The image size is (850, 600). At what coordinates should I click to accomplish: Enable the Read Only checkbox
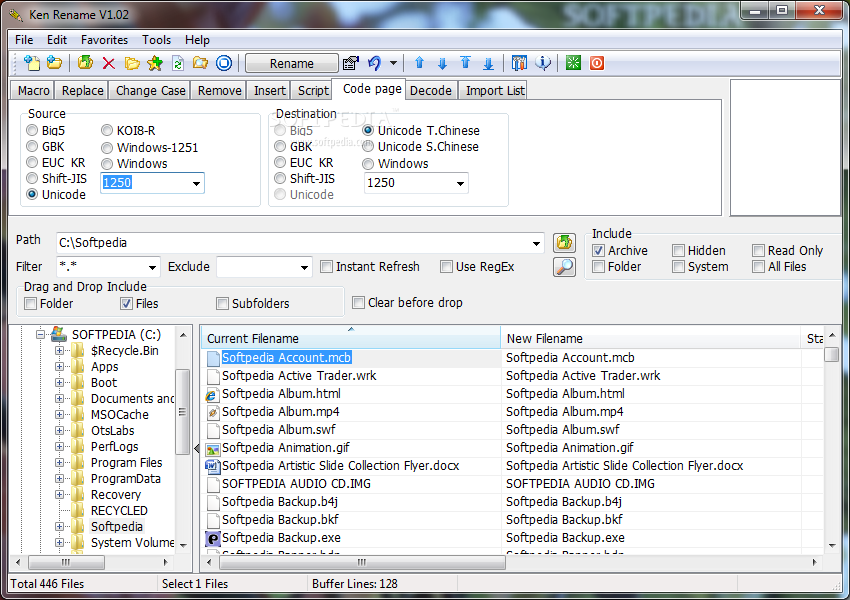(758, 251)
